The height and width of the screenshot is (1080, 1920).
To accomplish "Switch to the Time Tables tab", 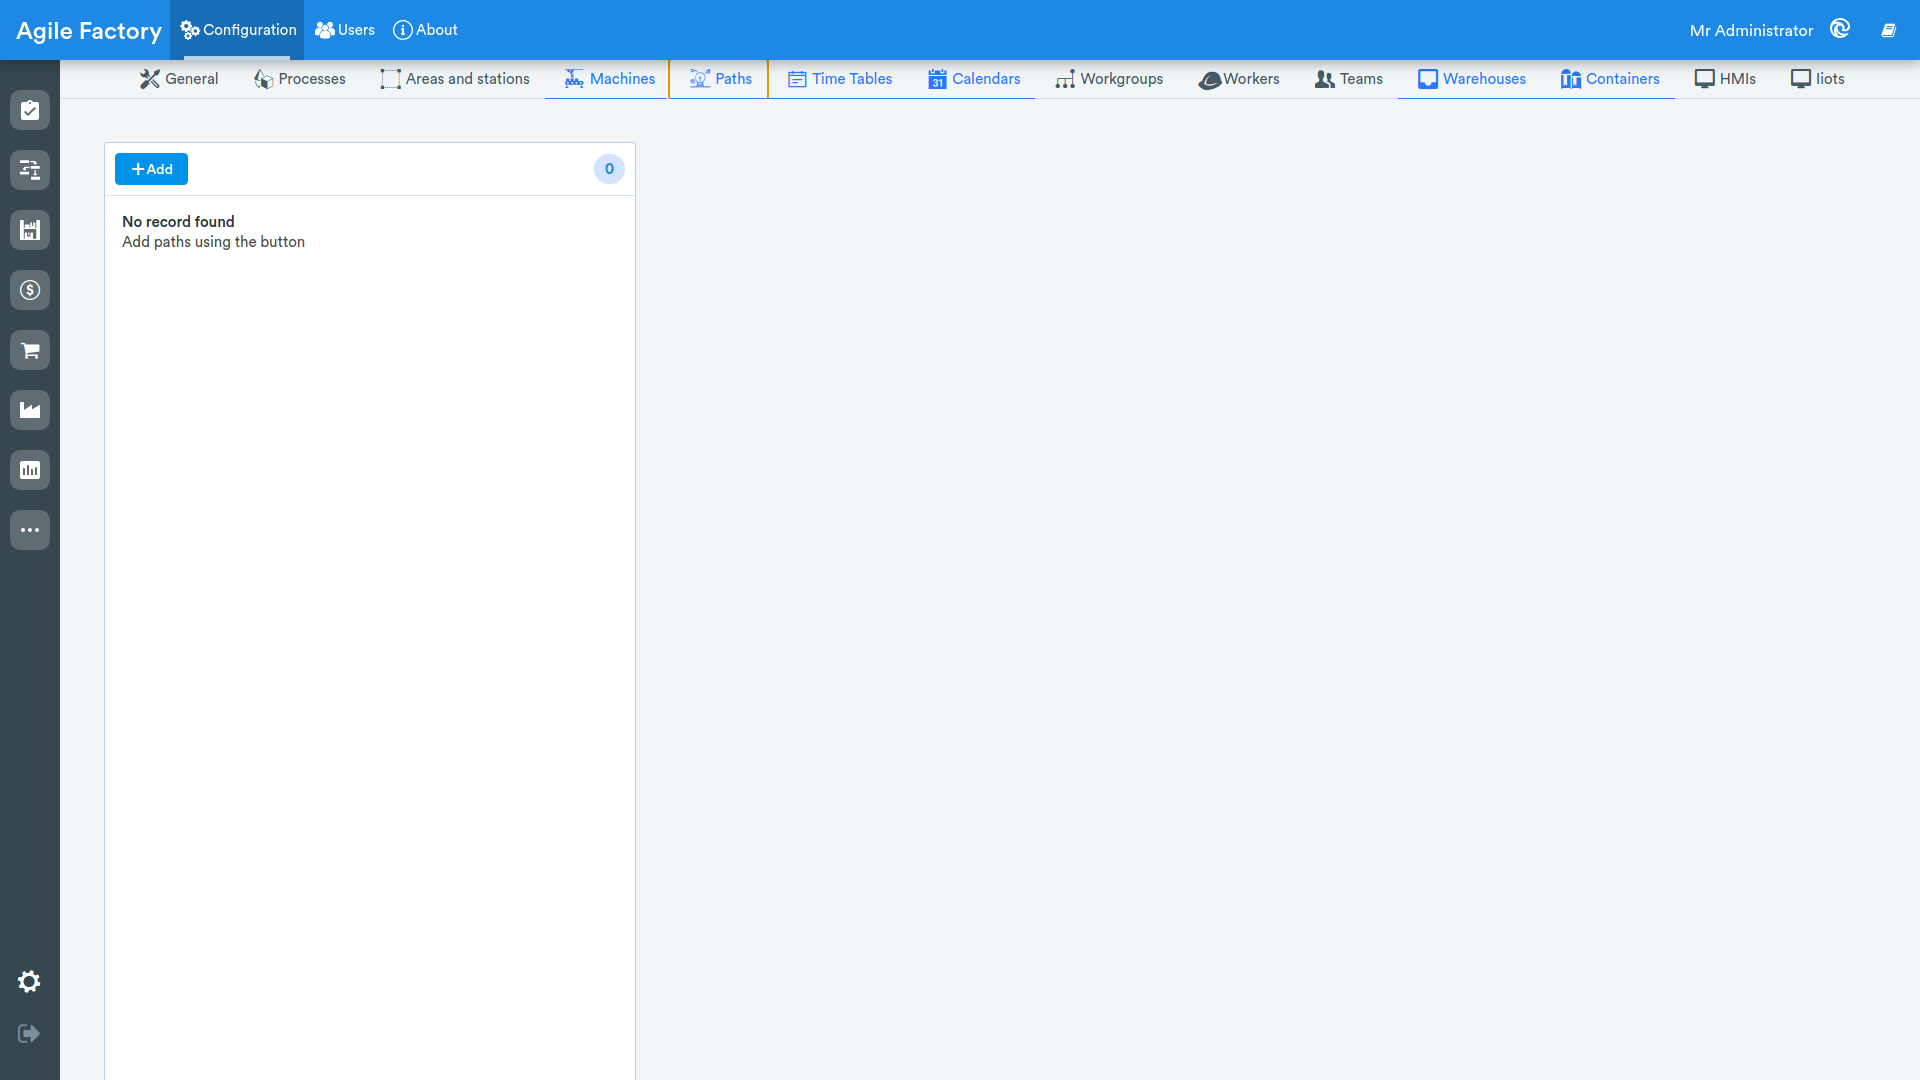I will click(840, 79).
